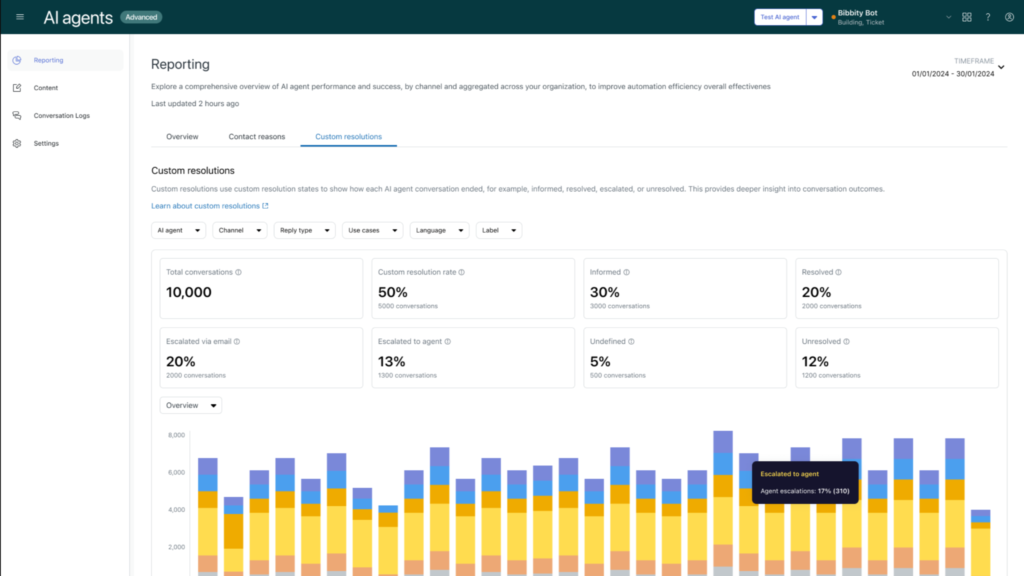Click info icon next to Informed
This screenshot has height=576, width=1024.
click(626, 272)
